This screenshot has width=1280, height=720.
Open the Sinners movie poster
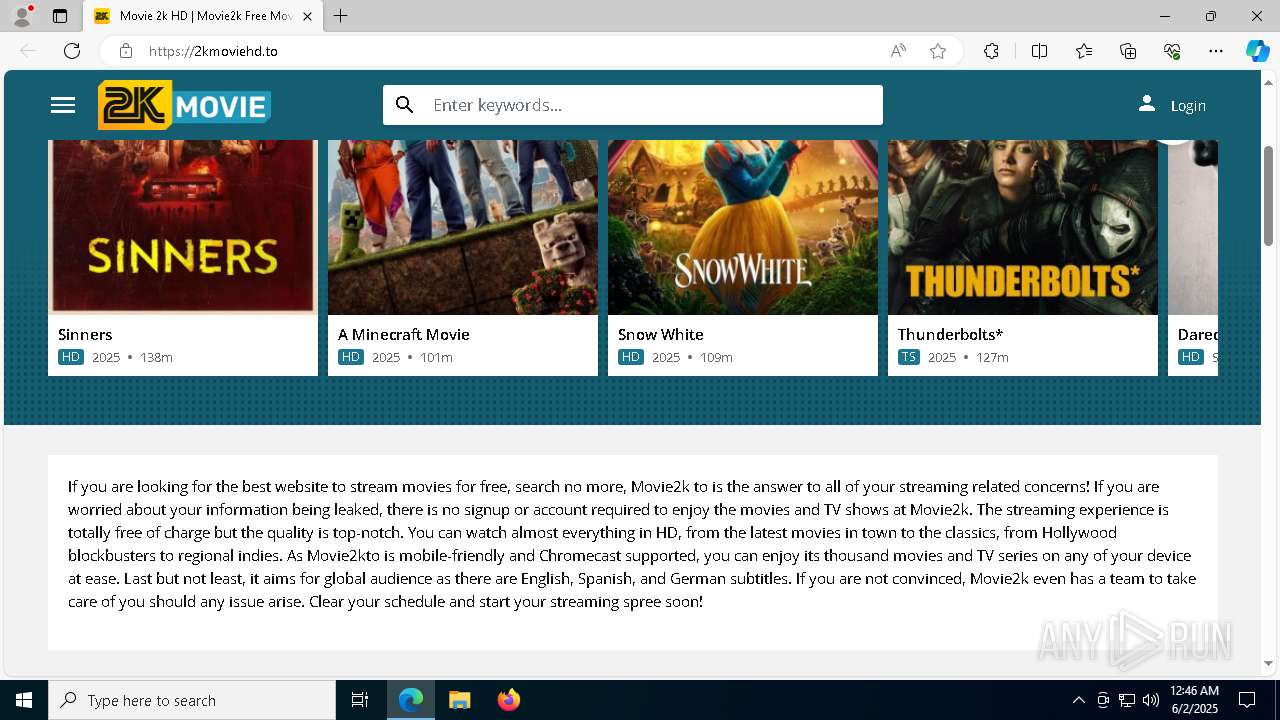(x=183, y=227)
